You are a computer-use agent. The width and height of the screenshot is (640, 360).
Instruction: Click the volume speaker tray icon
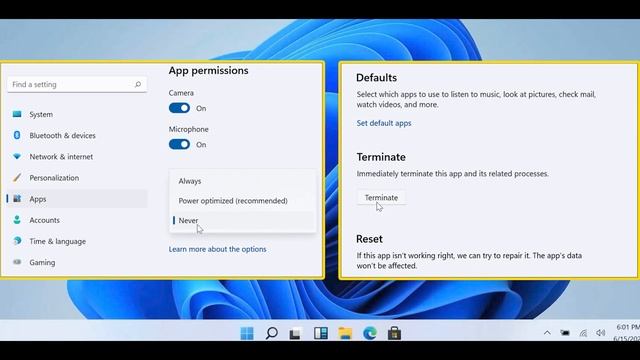[x=600, y=333]
